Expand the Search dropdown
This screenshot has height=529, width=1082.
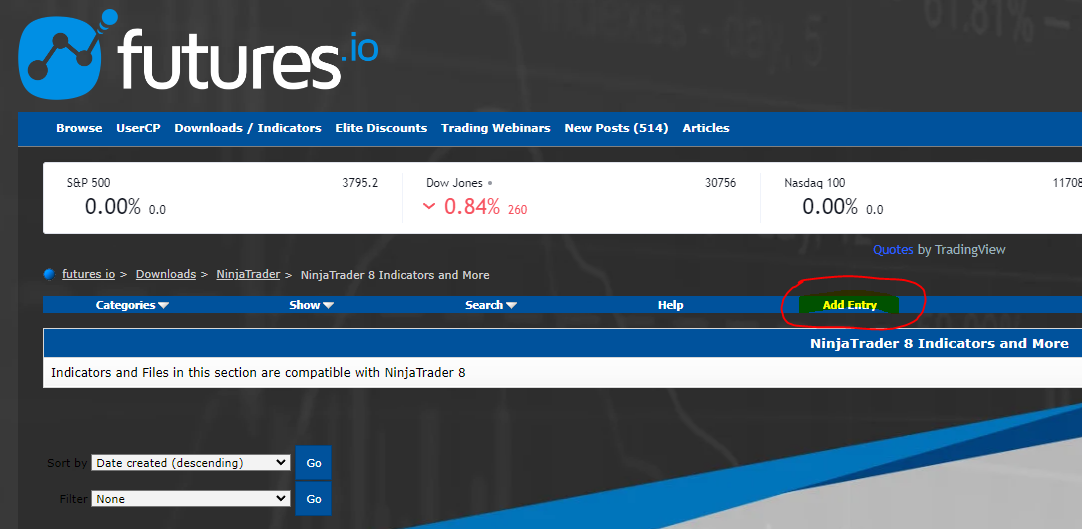(x=491, y=305)
